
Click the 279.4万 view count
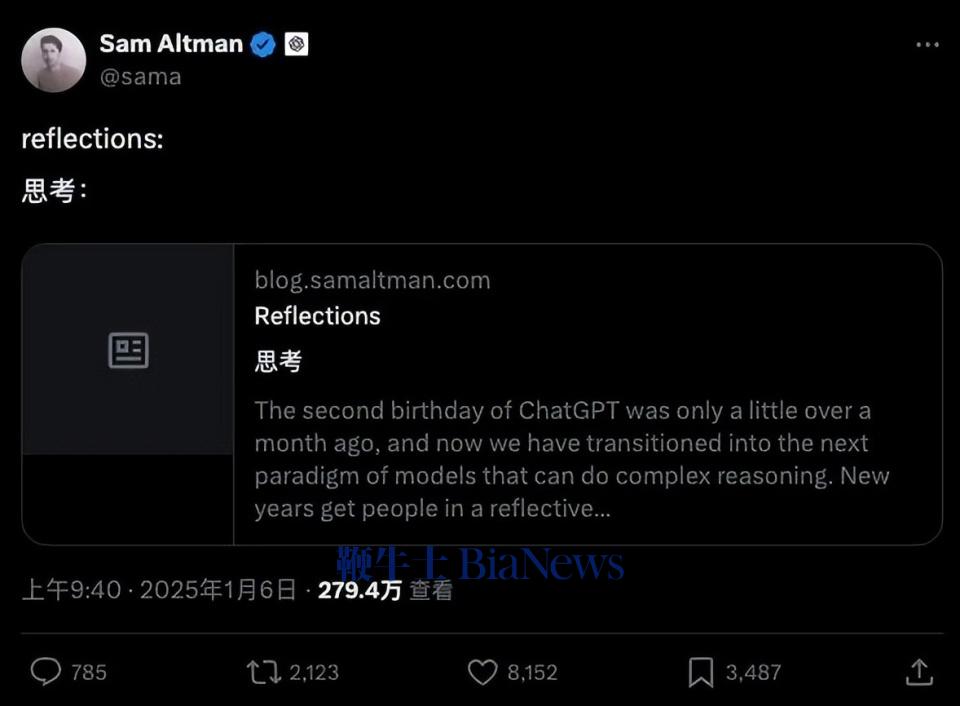click(x=359, y=590)
